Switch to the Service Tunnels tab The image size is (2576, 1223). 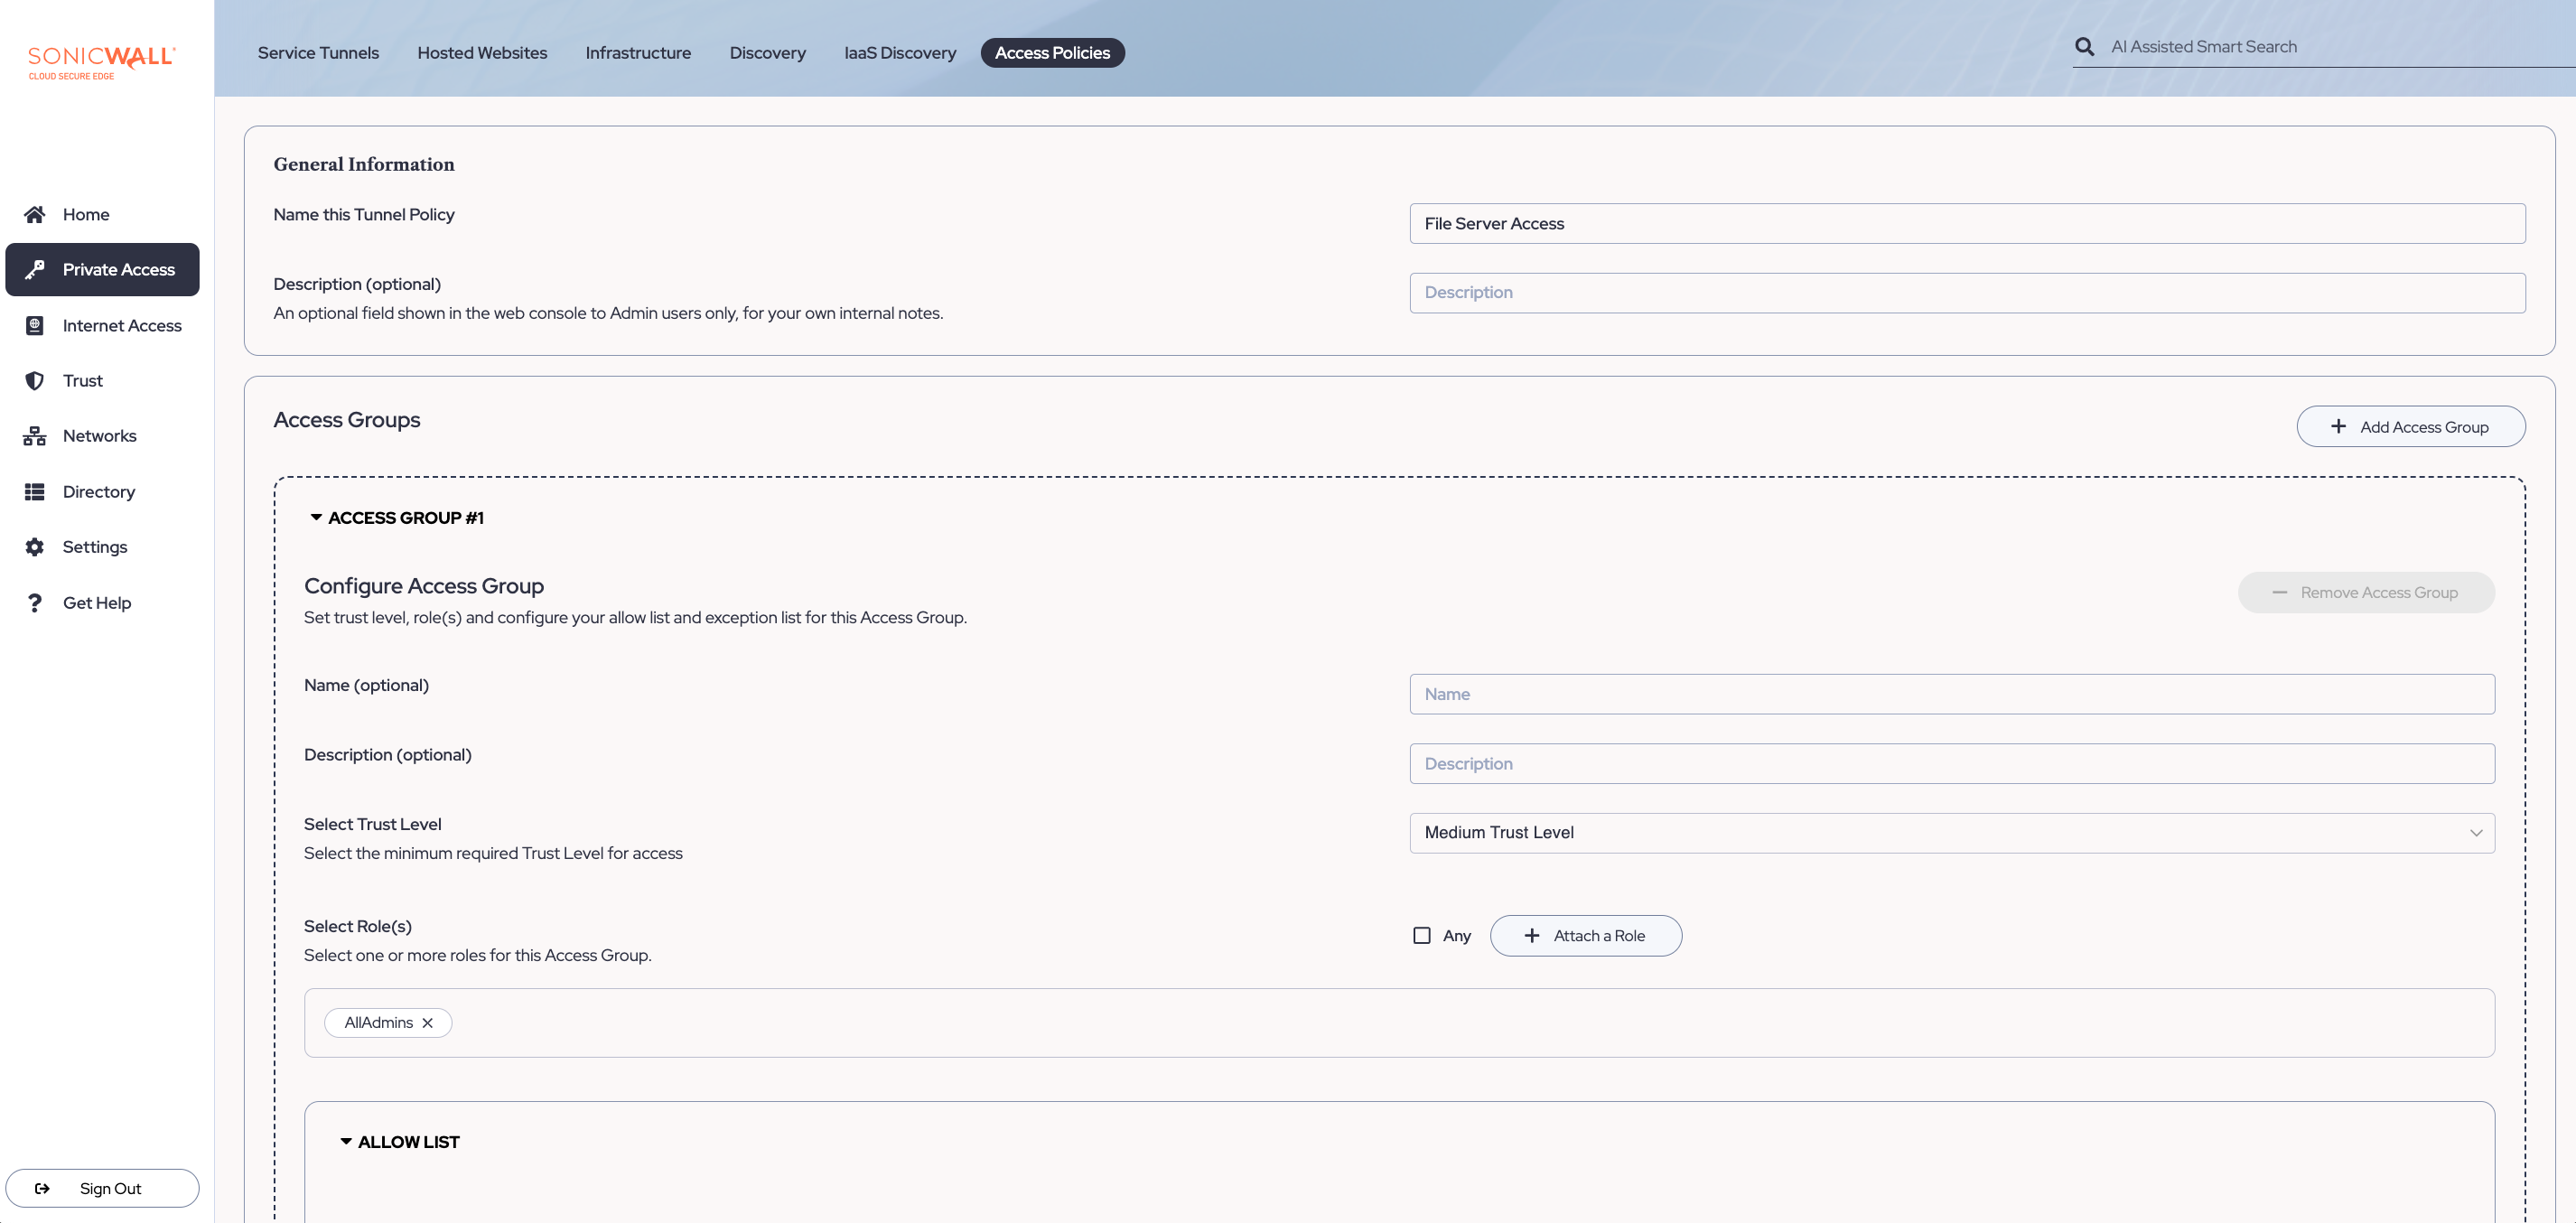point(318,53)
